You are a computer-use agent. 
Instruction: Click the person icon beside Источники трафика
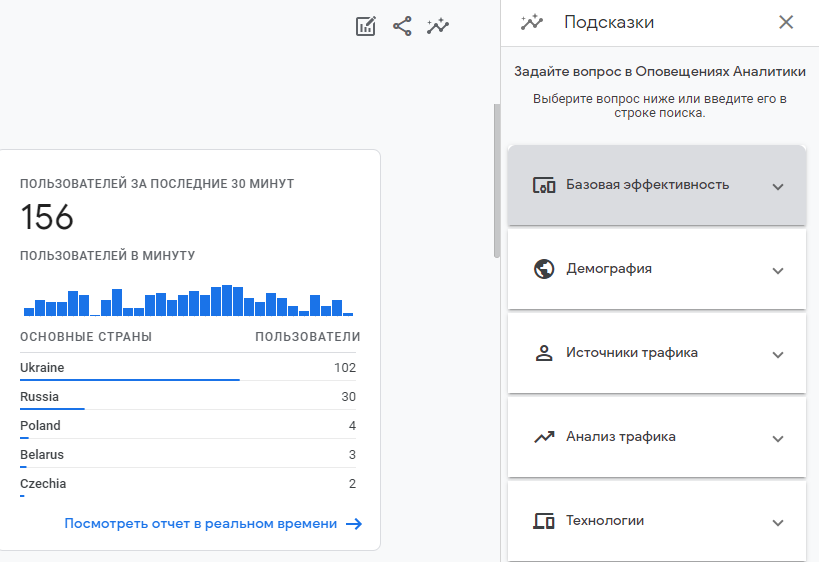pos(544,353)
